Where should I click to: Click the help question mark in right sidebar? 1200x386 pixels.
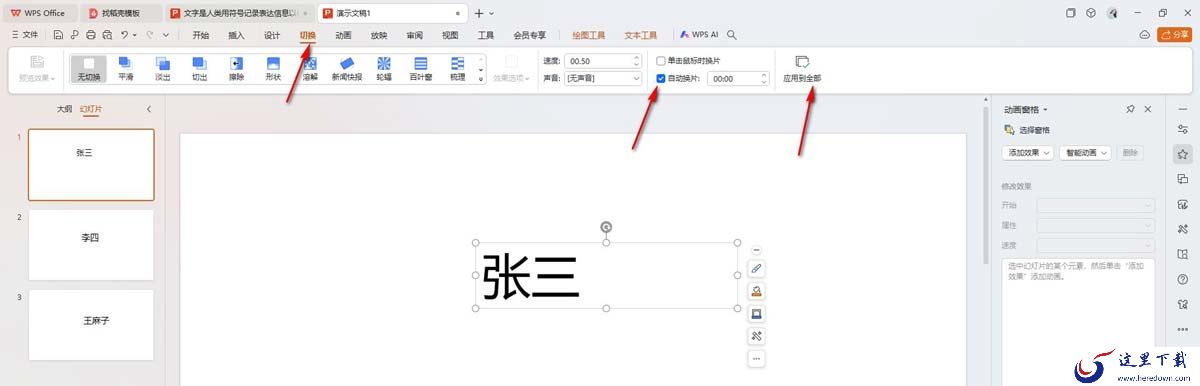click(x=1183, y=279)
